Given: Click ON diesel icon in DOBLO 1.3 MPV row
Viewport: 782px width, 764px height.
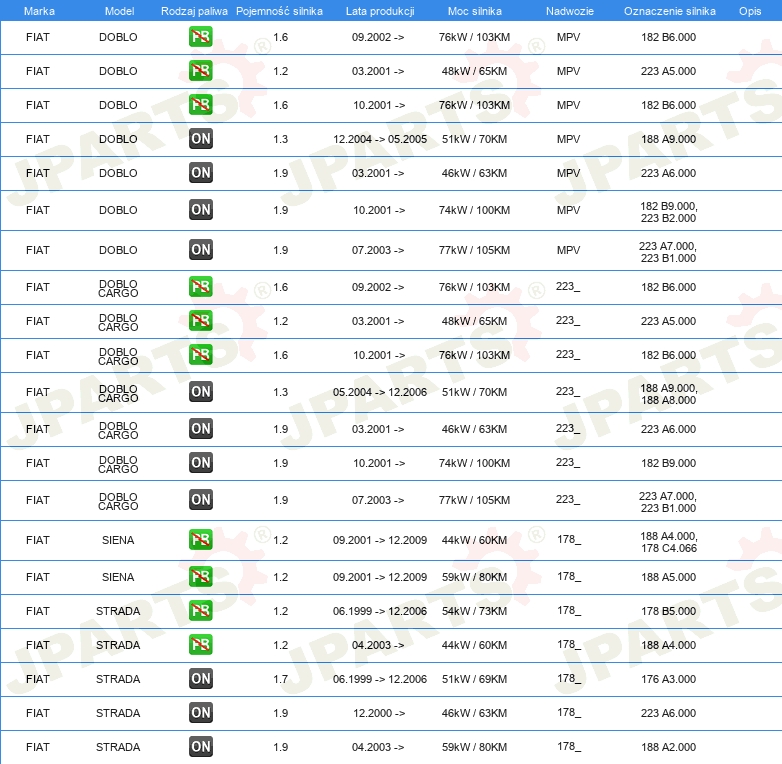Looking at the screenshot, I should pos(200,139).
